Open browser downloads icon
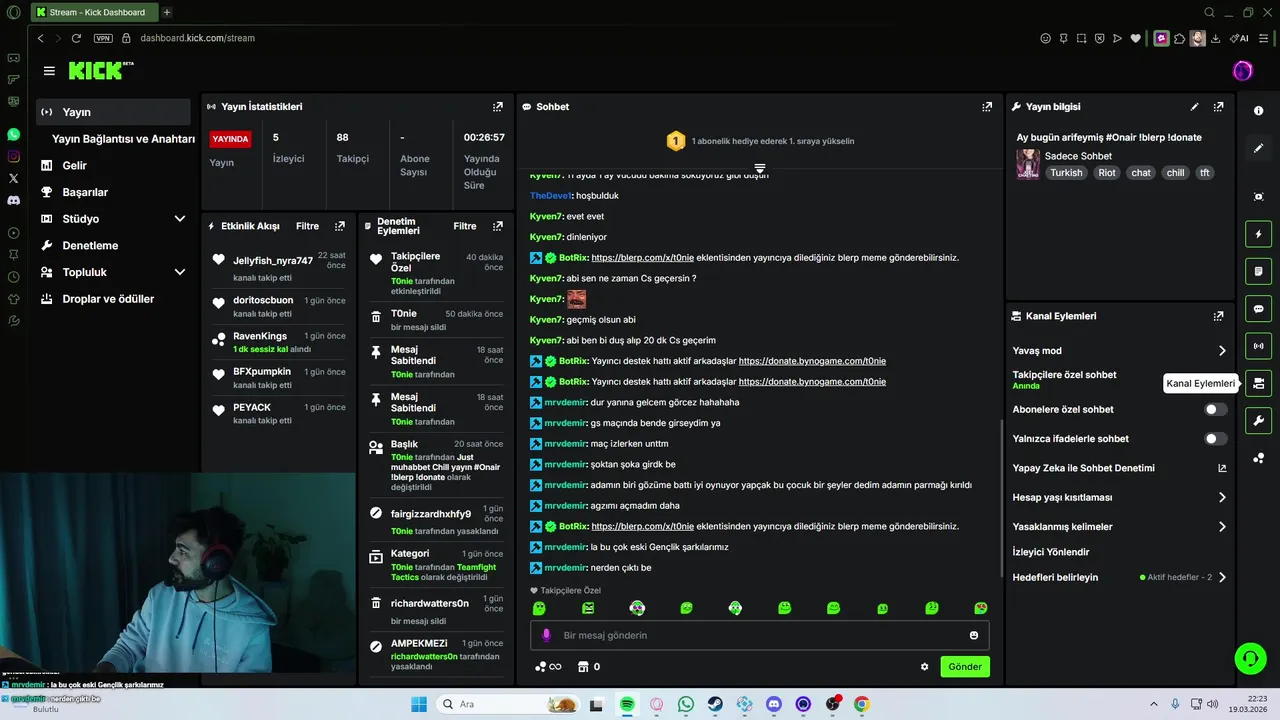Viewport: 1280px width, 720px height. point(1215,38)
